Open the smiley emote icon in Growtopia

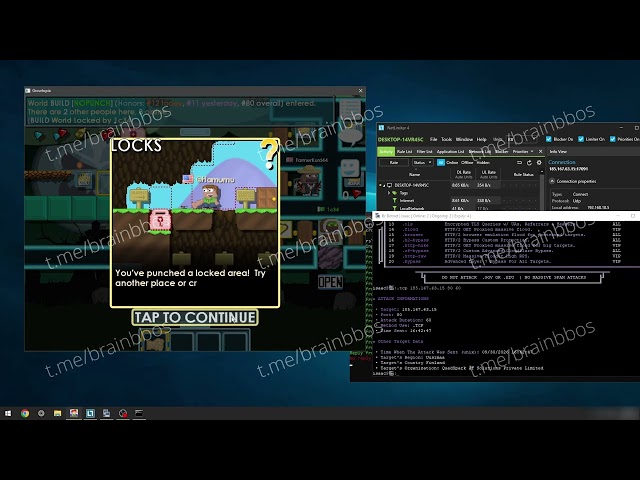click(350, 168)
